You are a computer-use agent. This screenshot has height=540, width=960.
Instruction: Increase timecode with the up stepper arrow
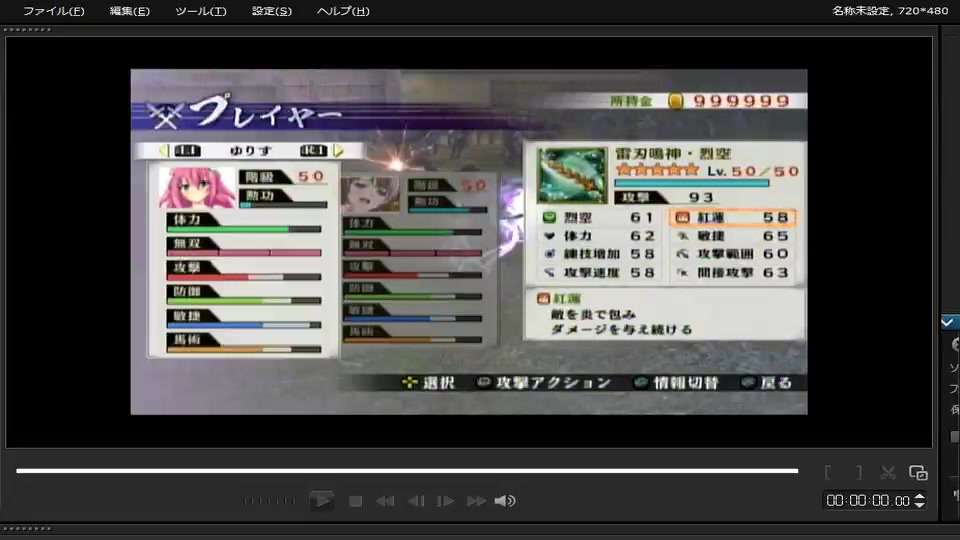click(919, 497)
